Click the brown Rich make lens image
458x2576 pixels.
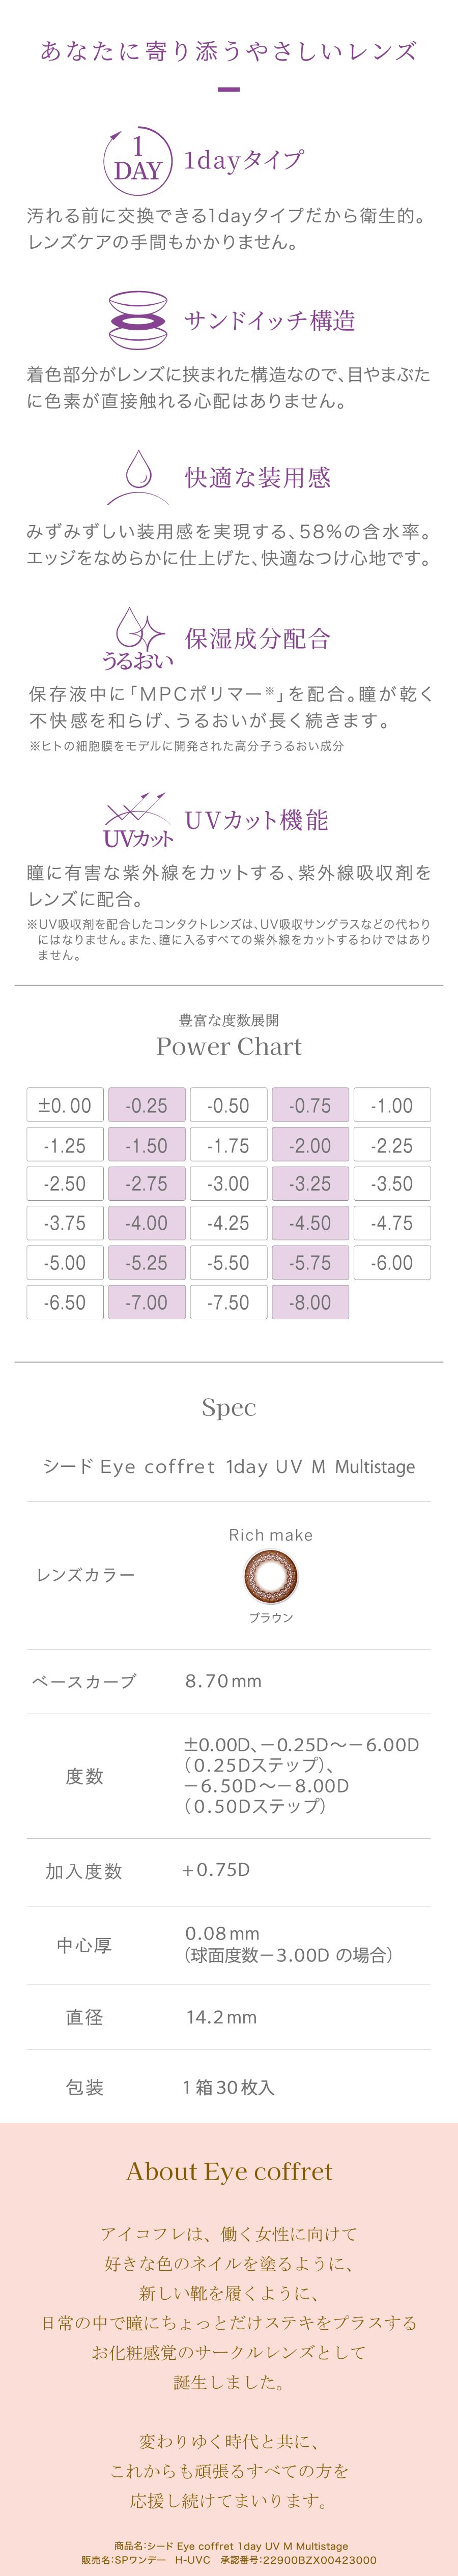[270, 1574]
